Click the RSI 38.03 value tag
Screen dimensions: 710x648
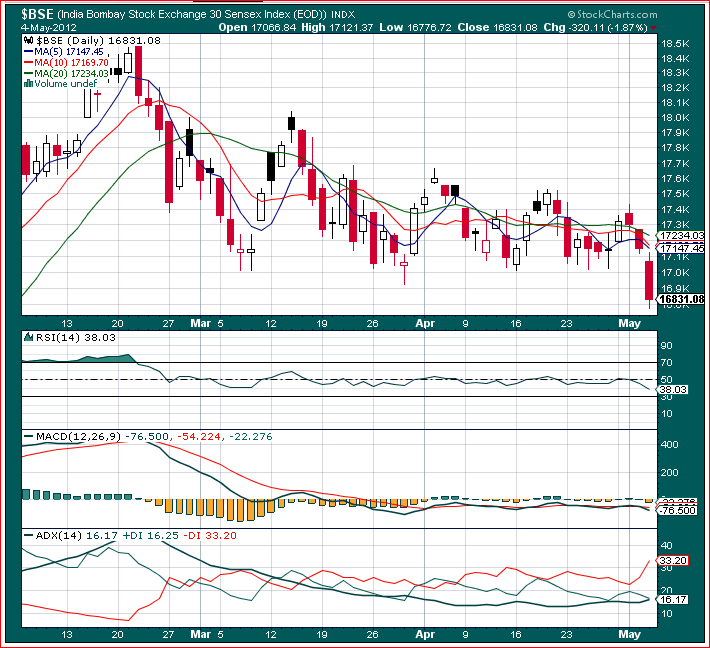click(673, 389)
